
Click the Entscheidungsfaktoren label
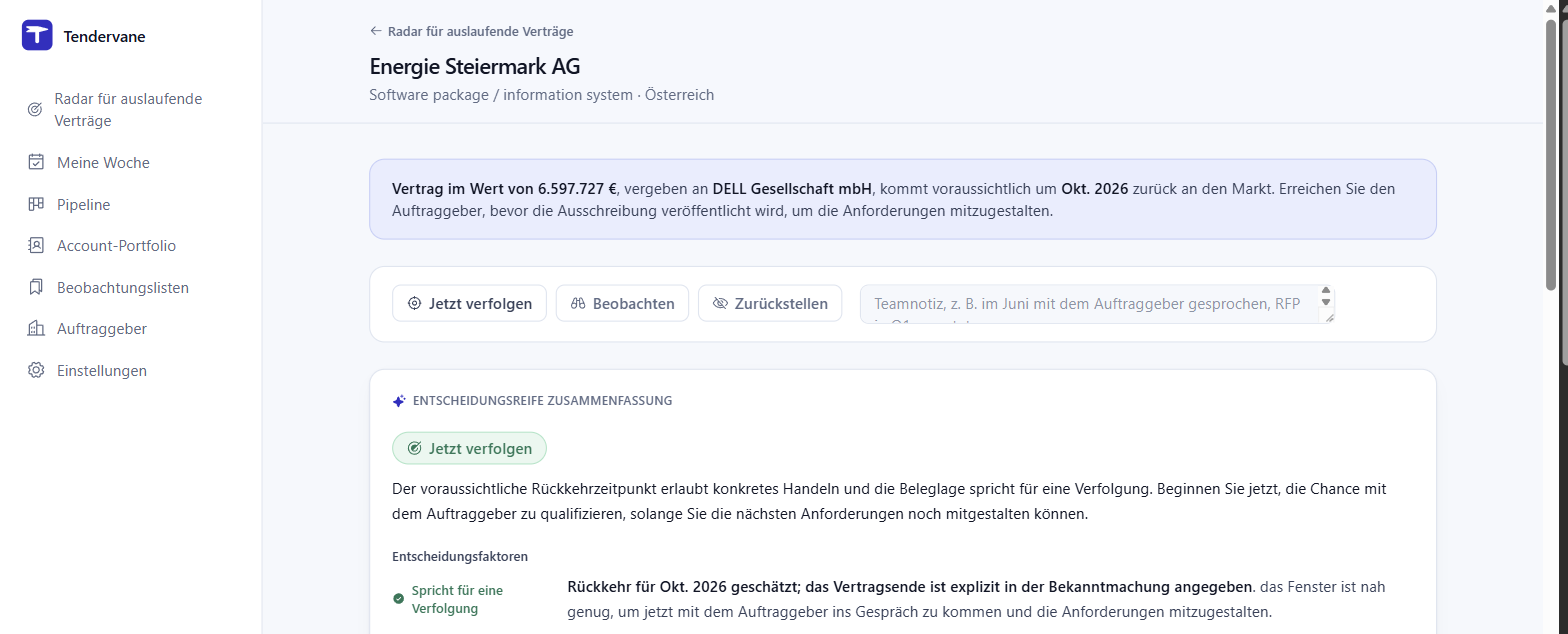460,556
